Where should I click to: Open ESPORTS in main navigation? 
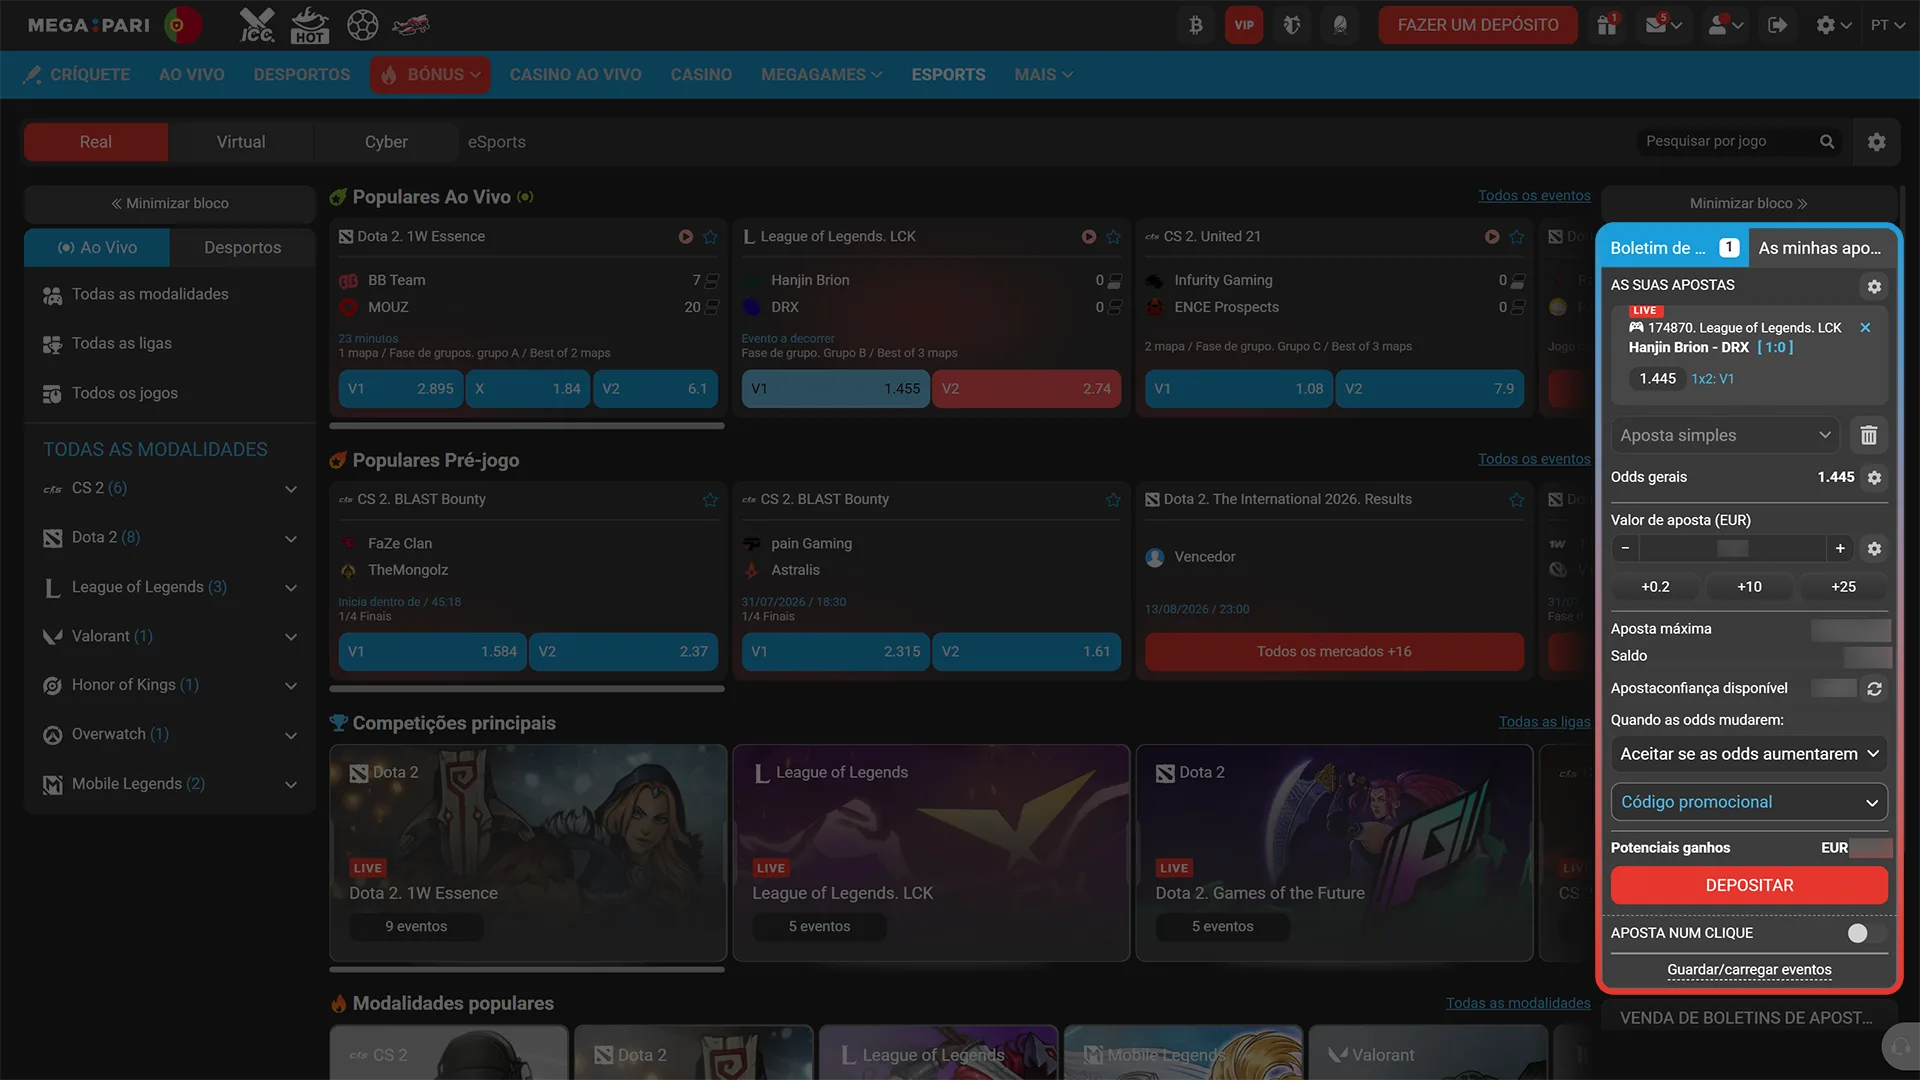tap(948, 75)
